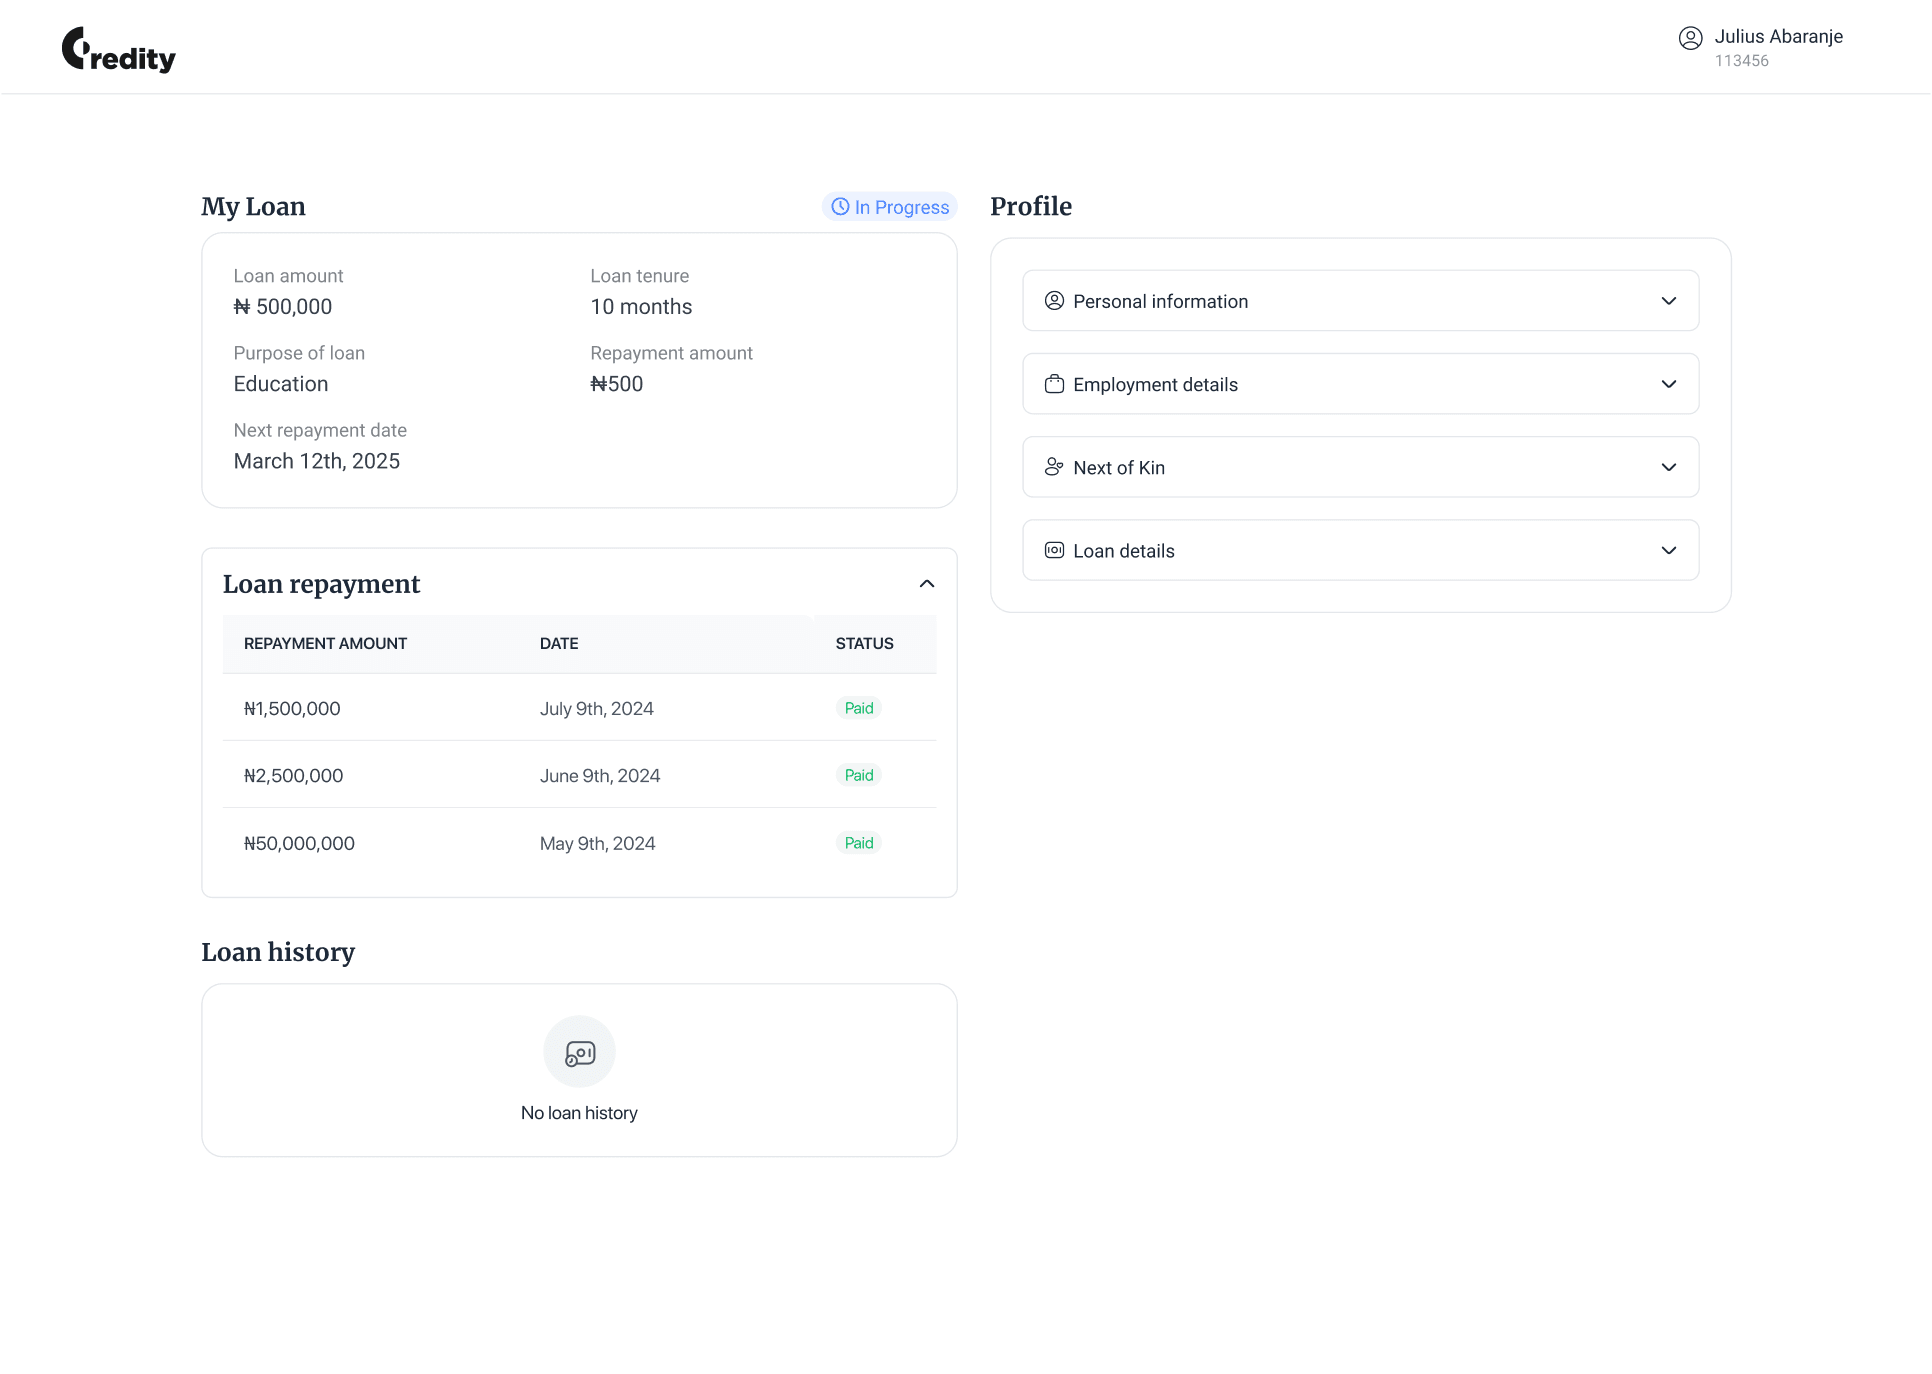Click the In Progress status badge

pos(889,207)
